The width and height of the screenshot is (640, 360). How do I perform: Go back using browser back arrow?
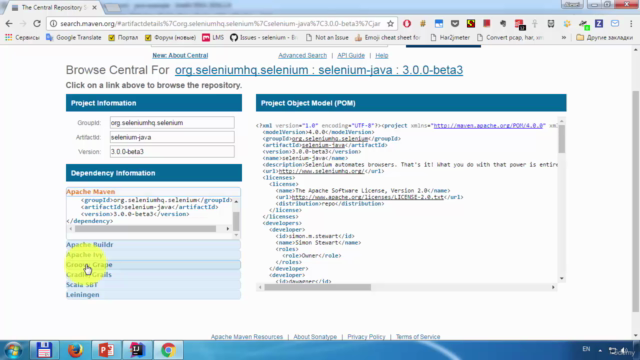coord(9,24)
